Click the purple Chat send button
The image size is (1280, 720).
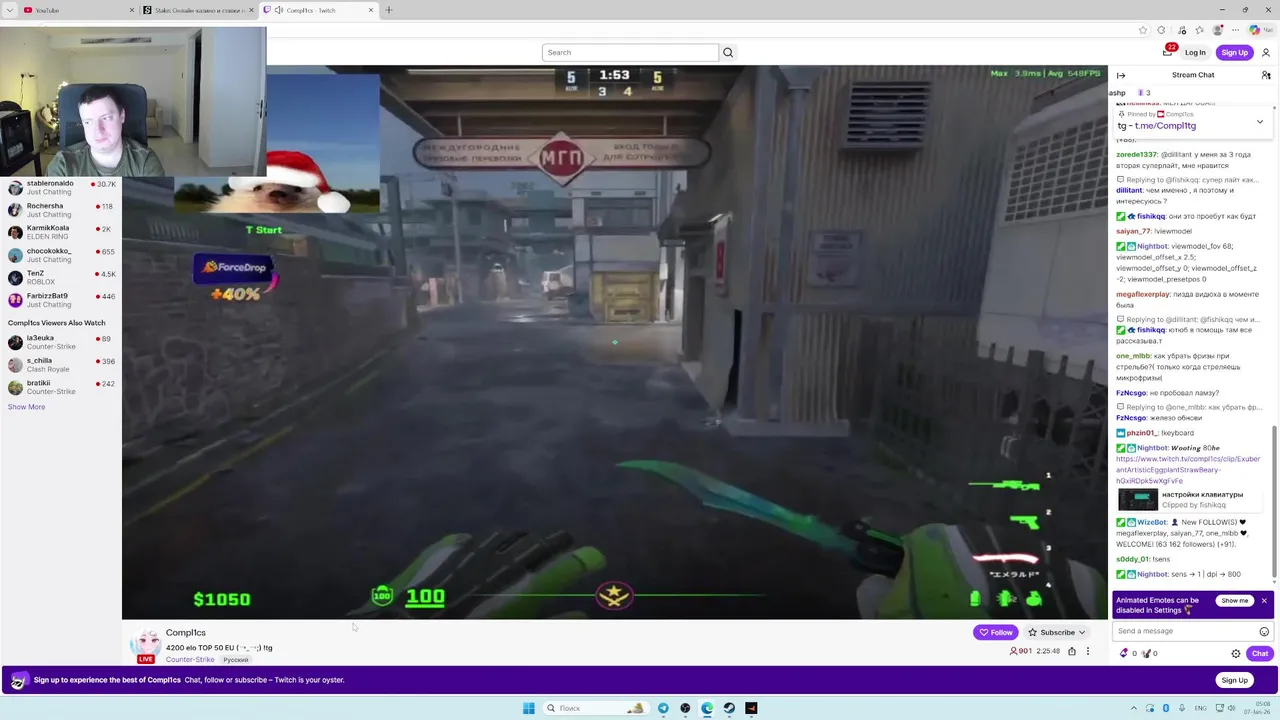1259,653
